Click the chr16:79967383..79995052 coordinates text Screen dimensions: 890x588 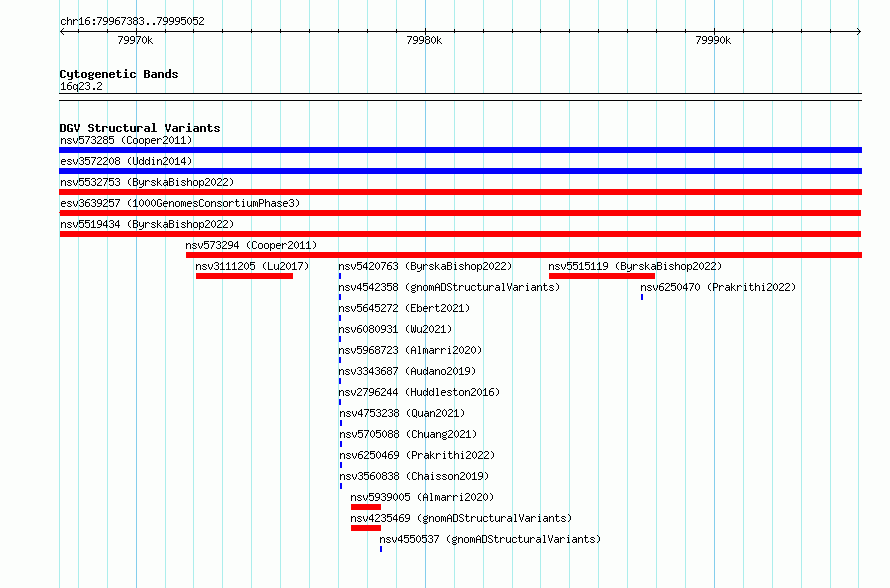click(x=132, y=22)
